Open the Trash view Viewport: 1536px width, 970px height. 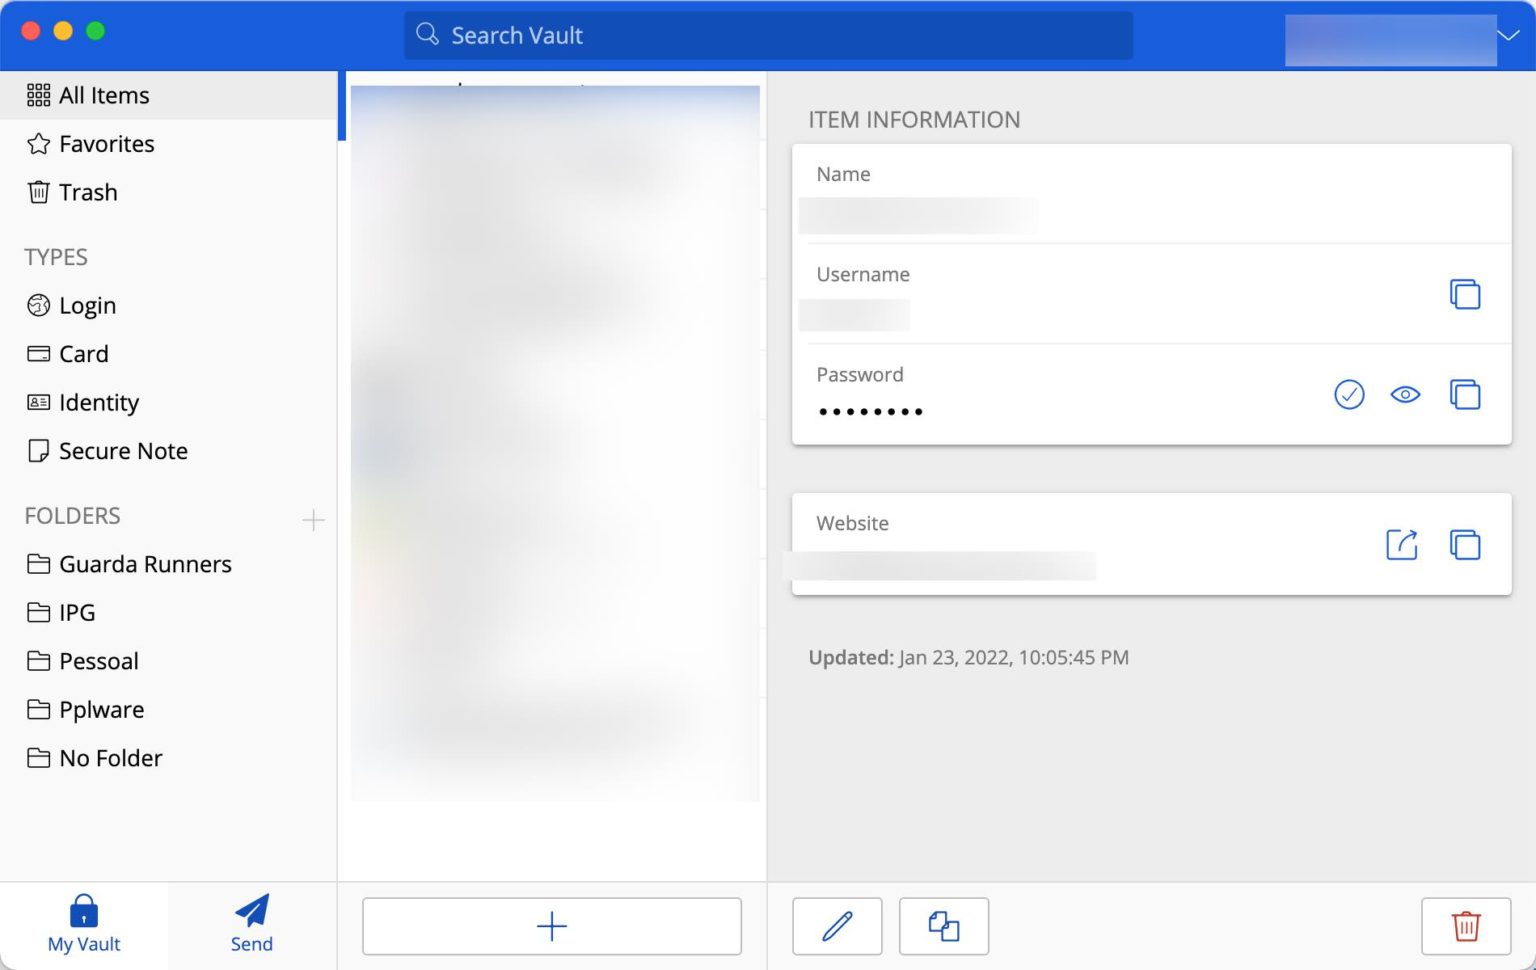pos(88,192)
